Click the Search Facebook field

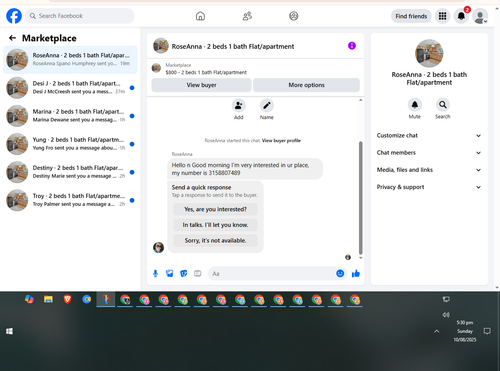pos(80,16)
